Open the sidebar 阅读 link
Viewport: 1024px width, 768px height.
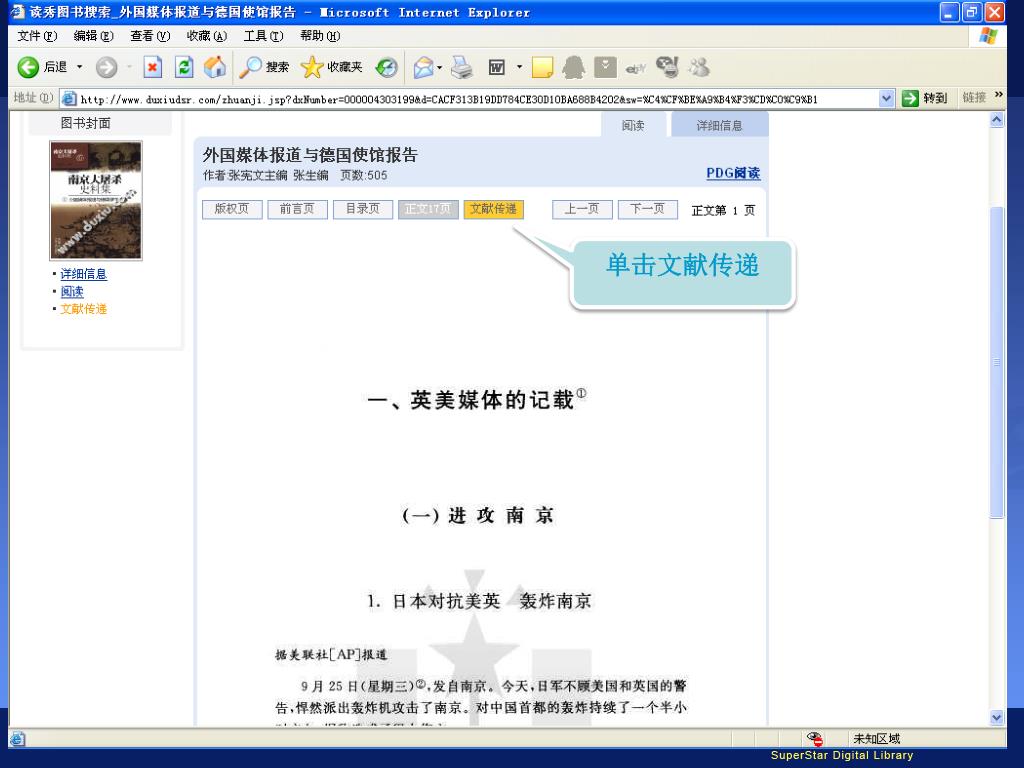point(72,291)
